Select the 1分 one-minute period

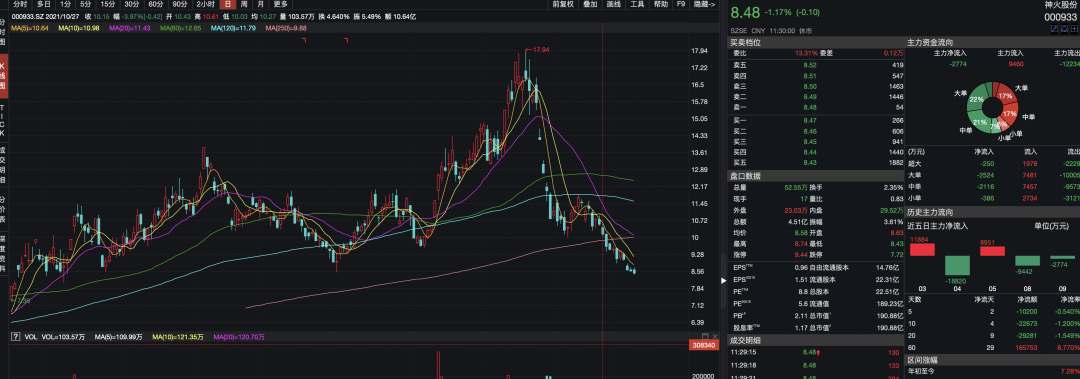[65, 4]
